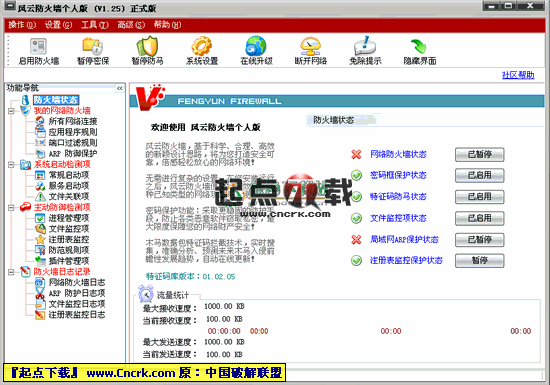Screen dimensions: 550x385
Task: Select 所有网络连接 tree item
Action: coord(73,121)
